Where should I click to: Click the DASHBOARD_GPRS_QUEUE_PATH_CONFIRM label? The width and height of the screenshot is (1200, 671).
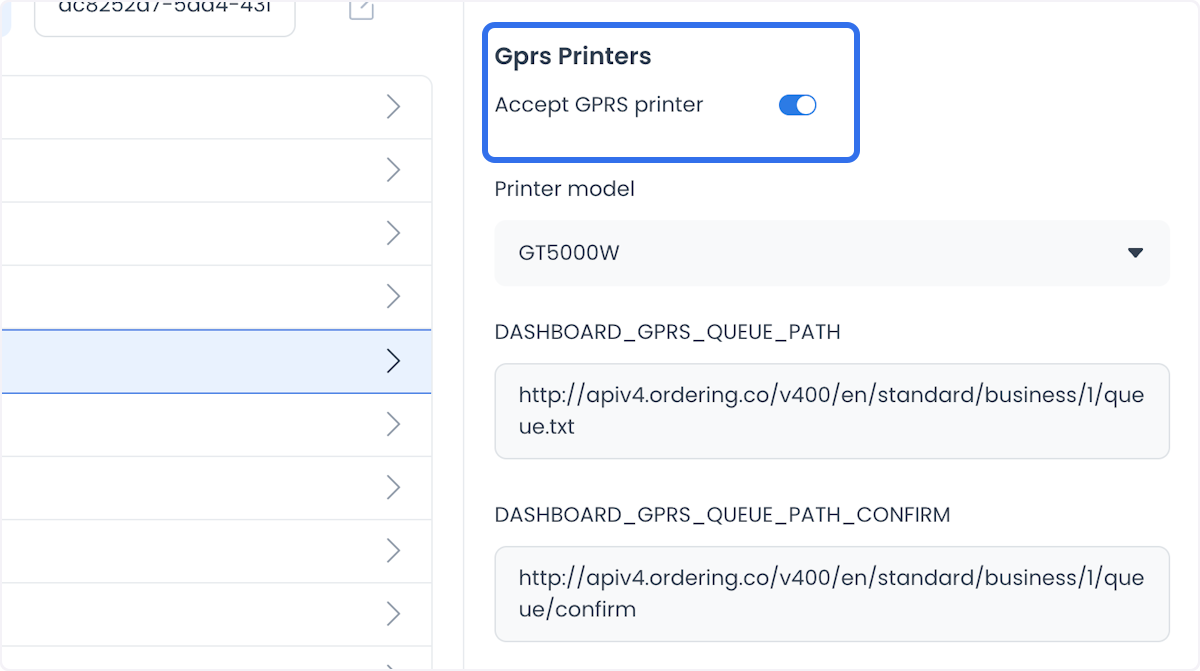[x=723, y=515]
